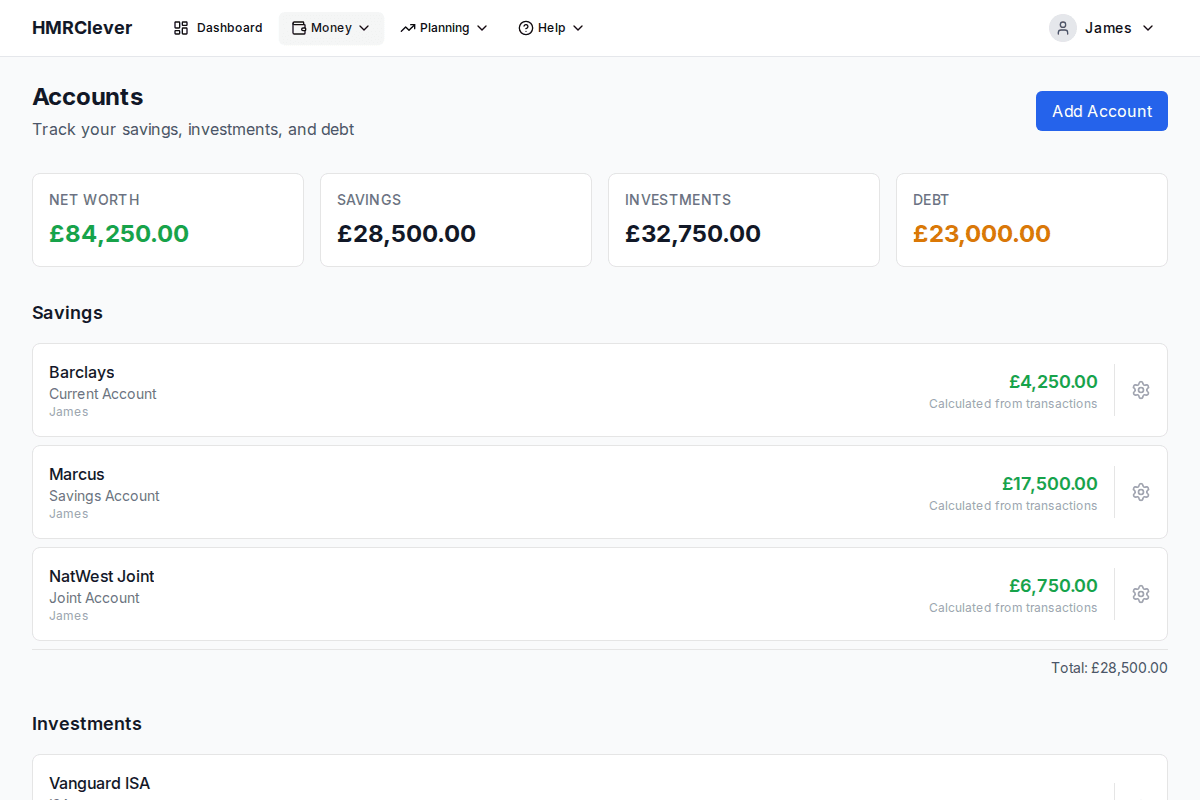This screenshot has width=1200, height=800.
Task: Open settings gear for NatWest Joint account
Action: 1140,594
